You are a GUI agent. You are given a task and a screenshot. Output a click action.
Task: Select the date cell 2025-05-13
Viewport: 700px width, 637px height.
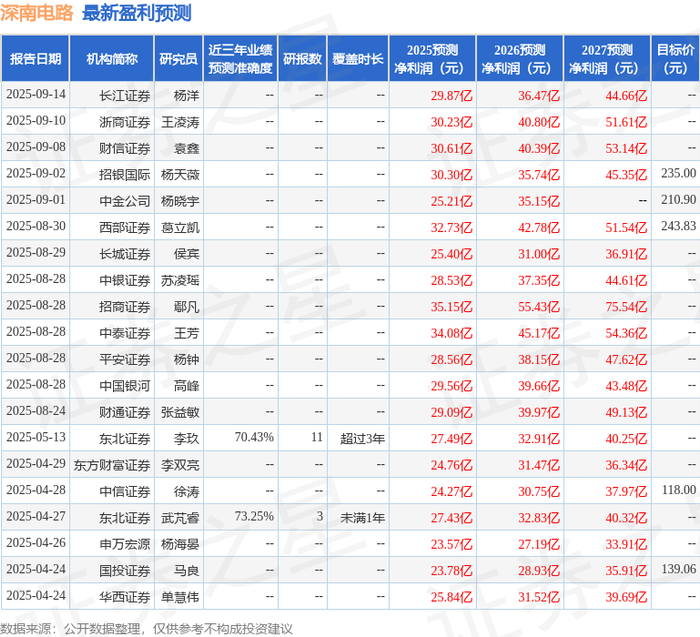point(36,437)
